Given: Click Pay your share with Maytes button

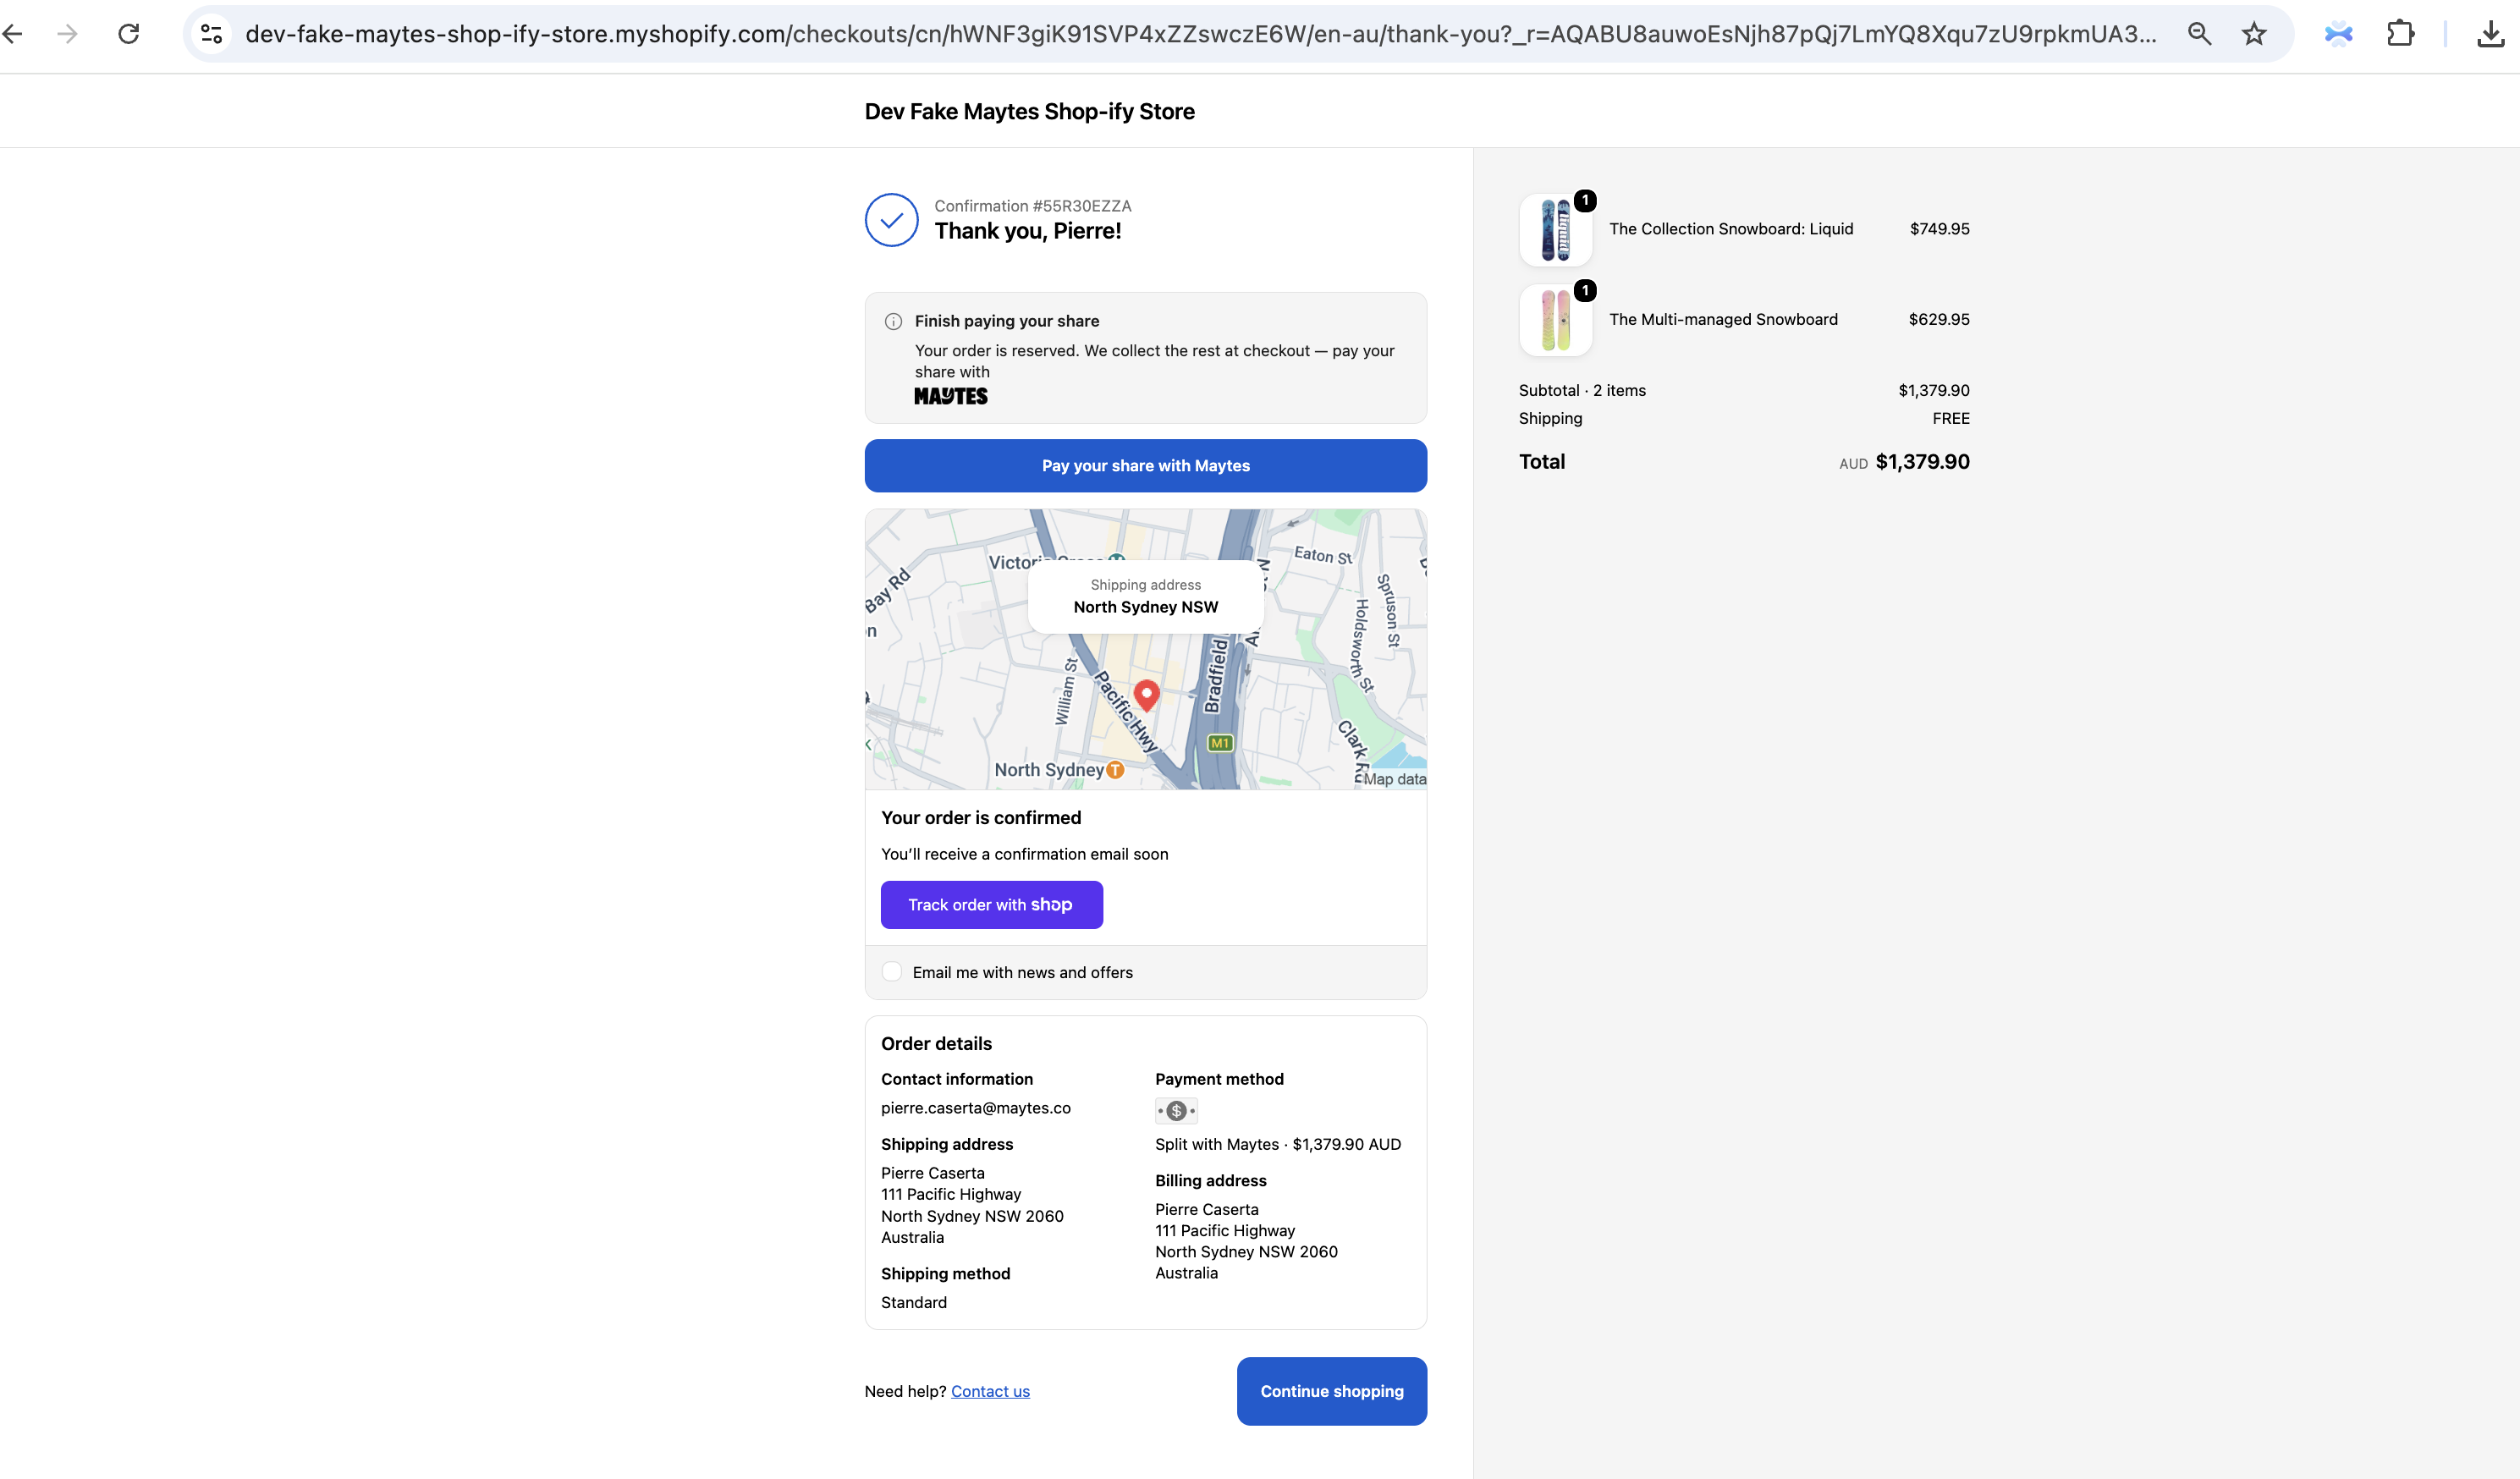Looking at the screenshot, I should pyautogui.click(x=1146, y=466).
